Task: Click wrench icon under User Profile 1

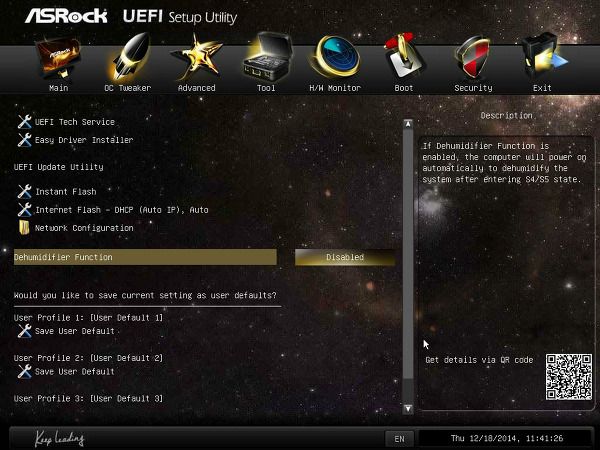Action: coord(24,331)
